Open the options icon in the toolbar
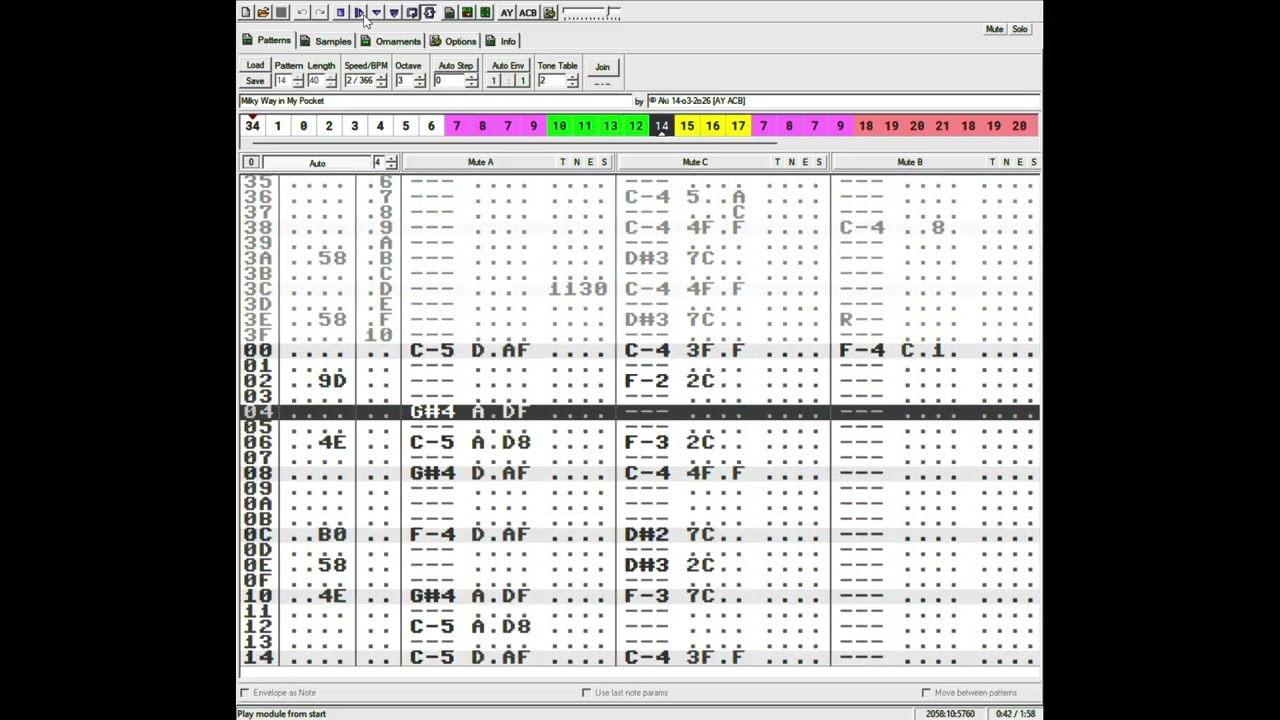This screenshot has height=720, width=1280. [x=550, y=12]
